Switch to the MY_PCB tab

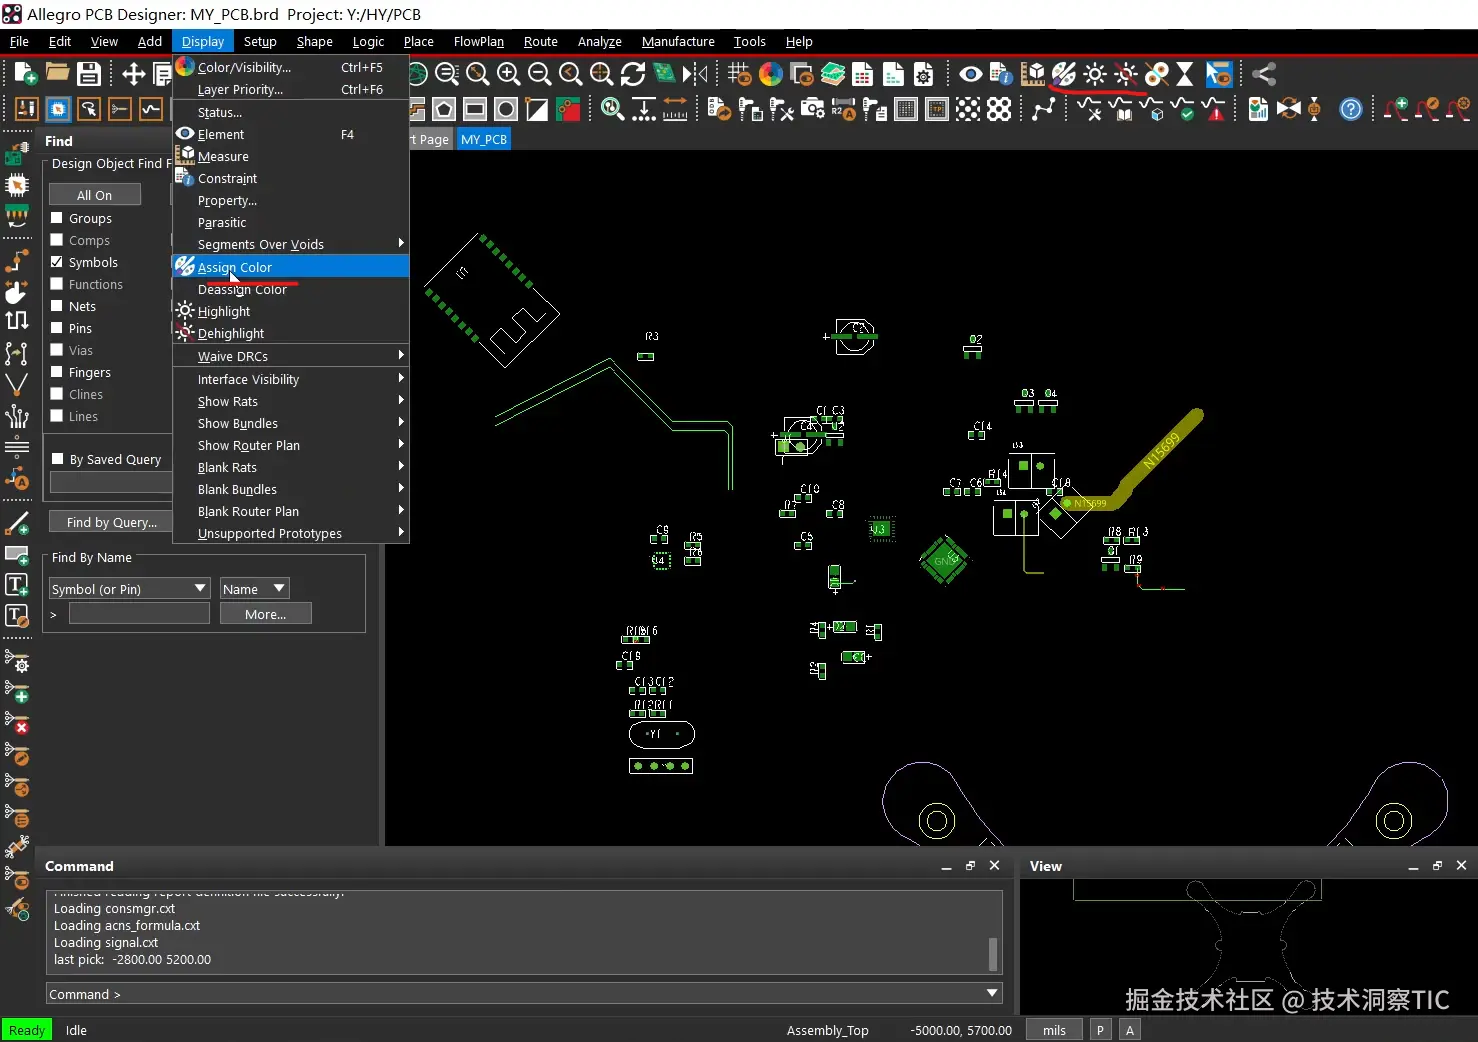(484, 139)
